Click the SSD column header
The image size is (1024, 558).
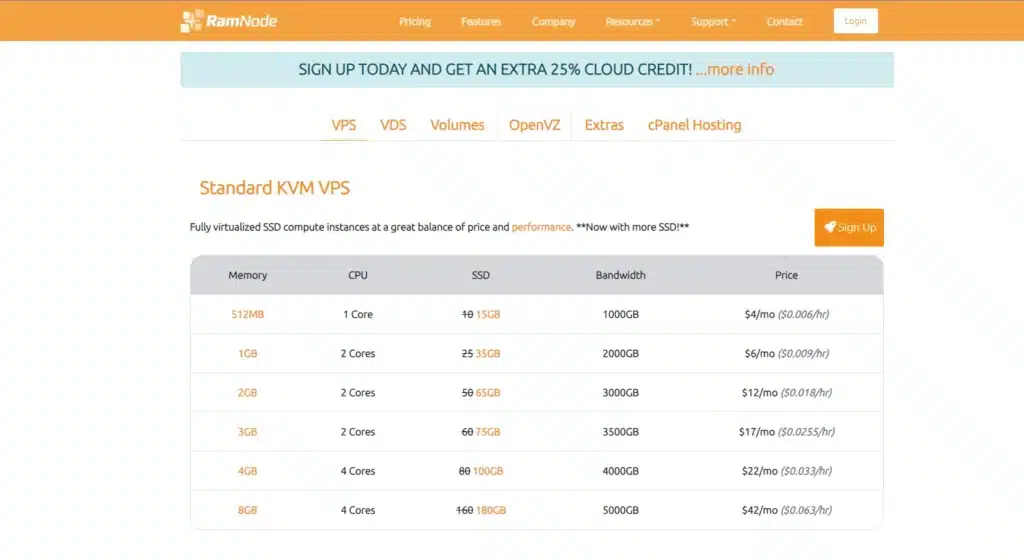click(x=481, y=275)
